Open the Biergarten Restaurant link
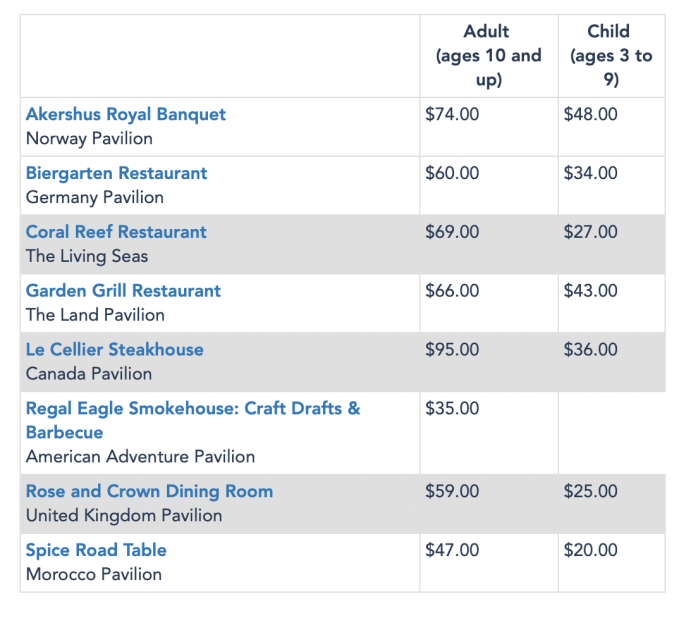698x625 pixels. tap(116, 173)
